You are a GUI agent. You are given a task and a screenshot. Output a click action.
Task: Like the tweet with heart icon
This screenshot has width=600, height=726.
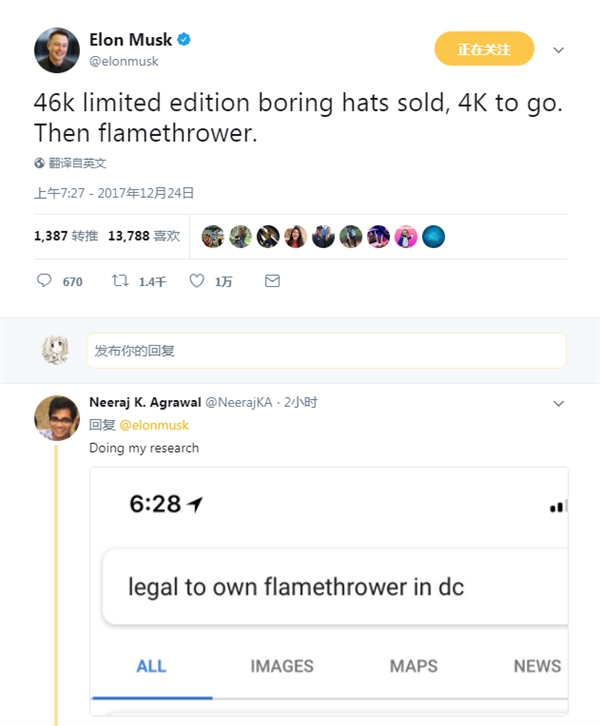197,282
